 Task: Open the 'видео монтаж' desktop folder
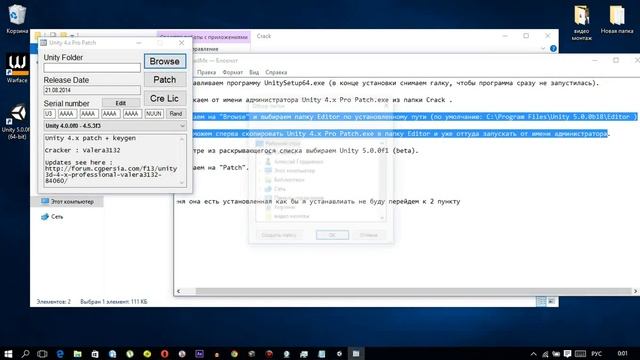[582, 22]
